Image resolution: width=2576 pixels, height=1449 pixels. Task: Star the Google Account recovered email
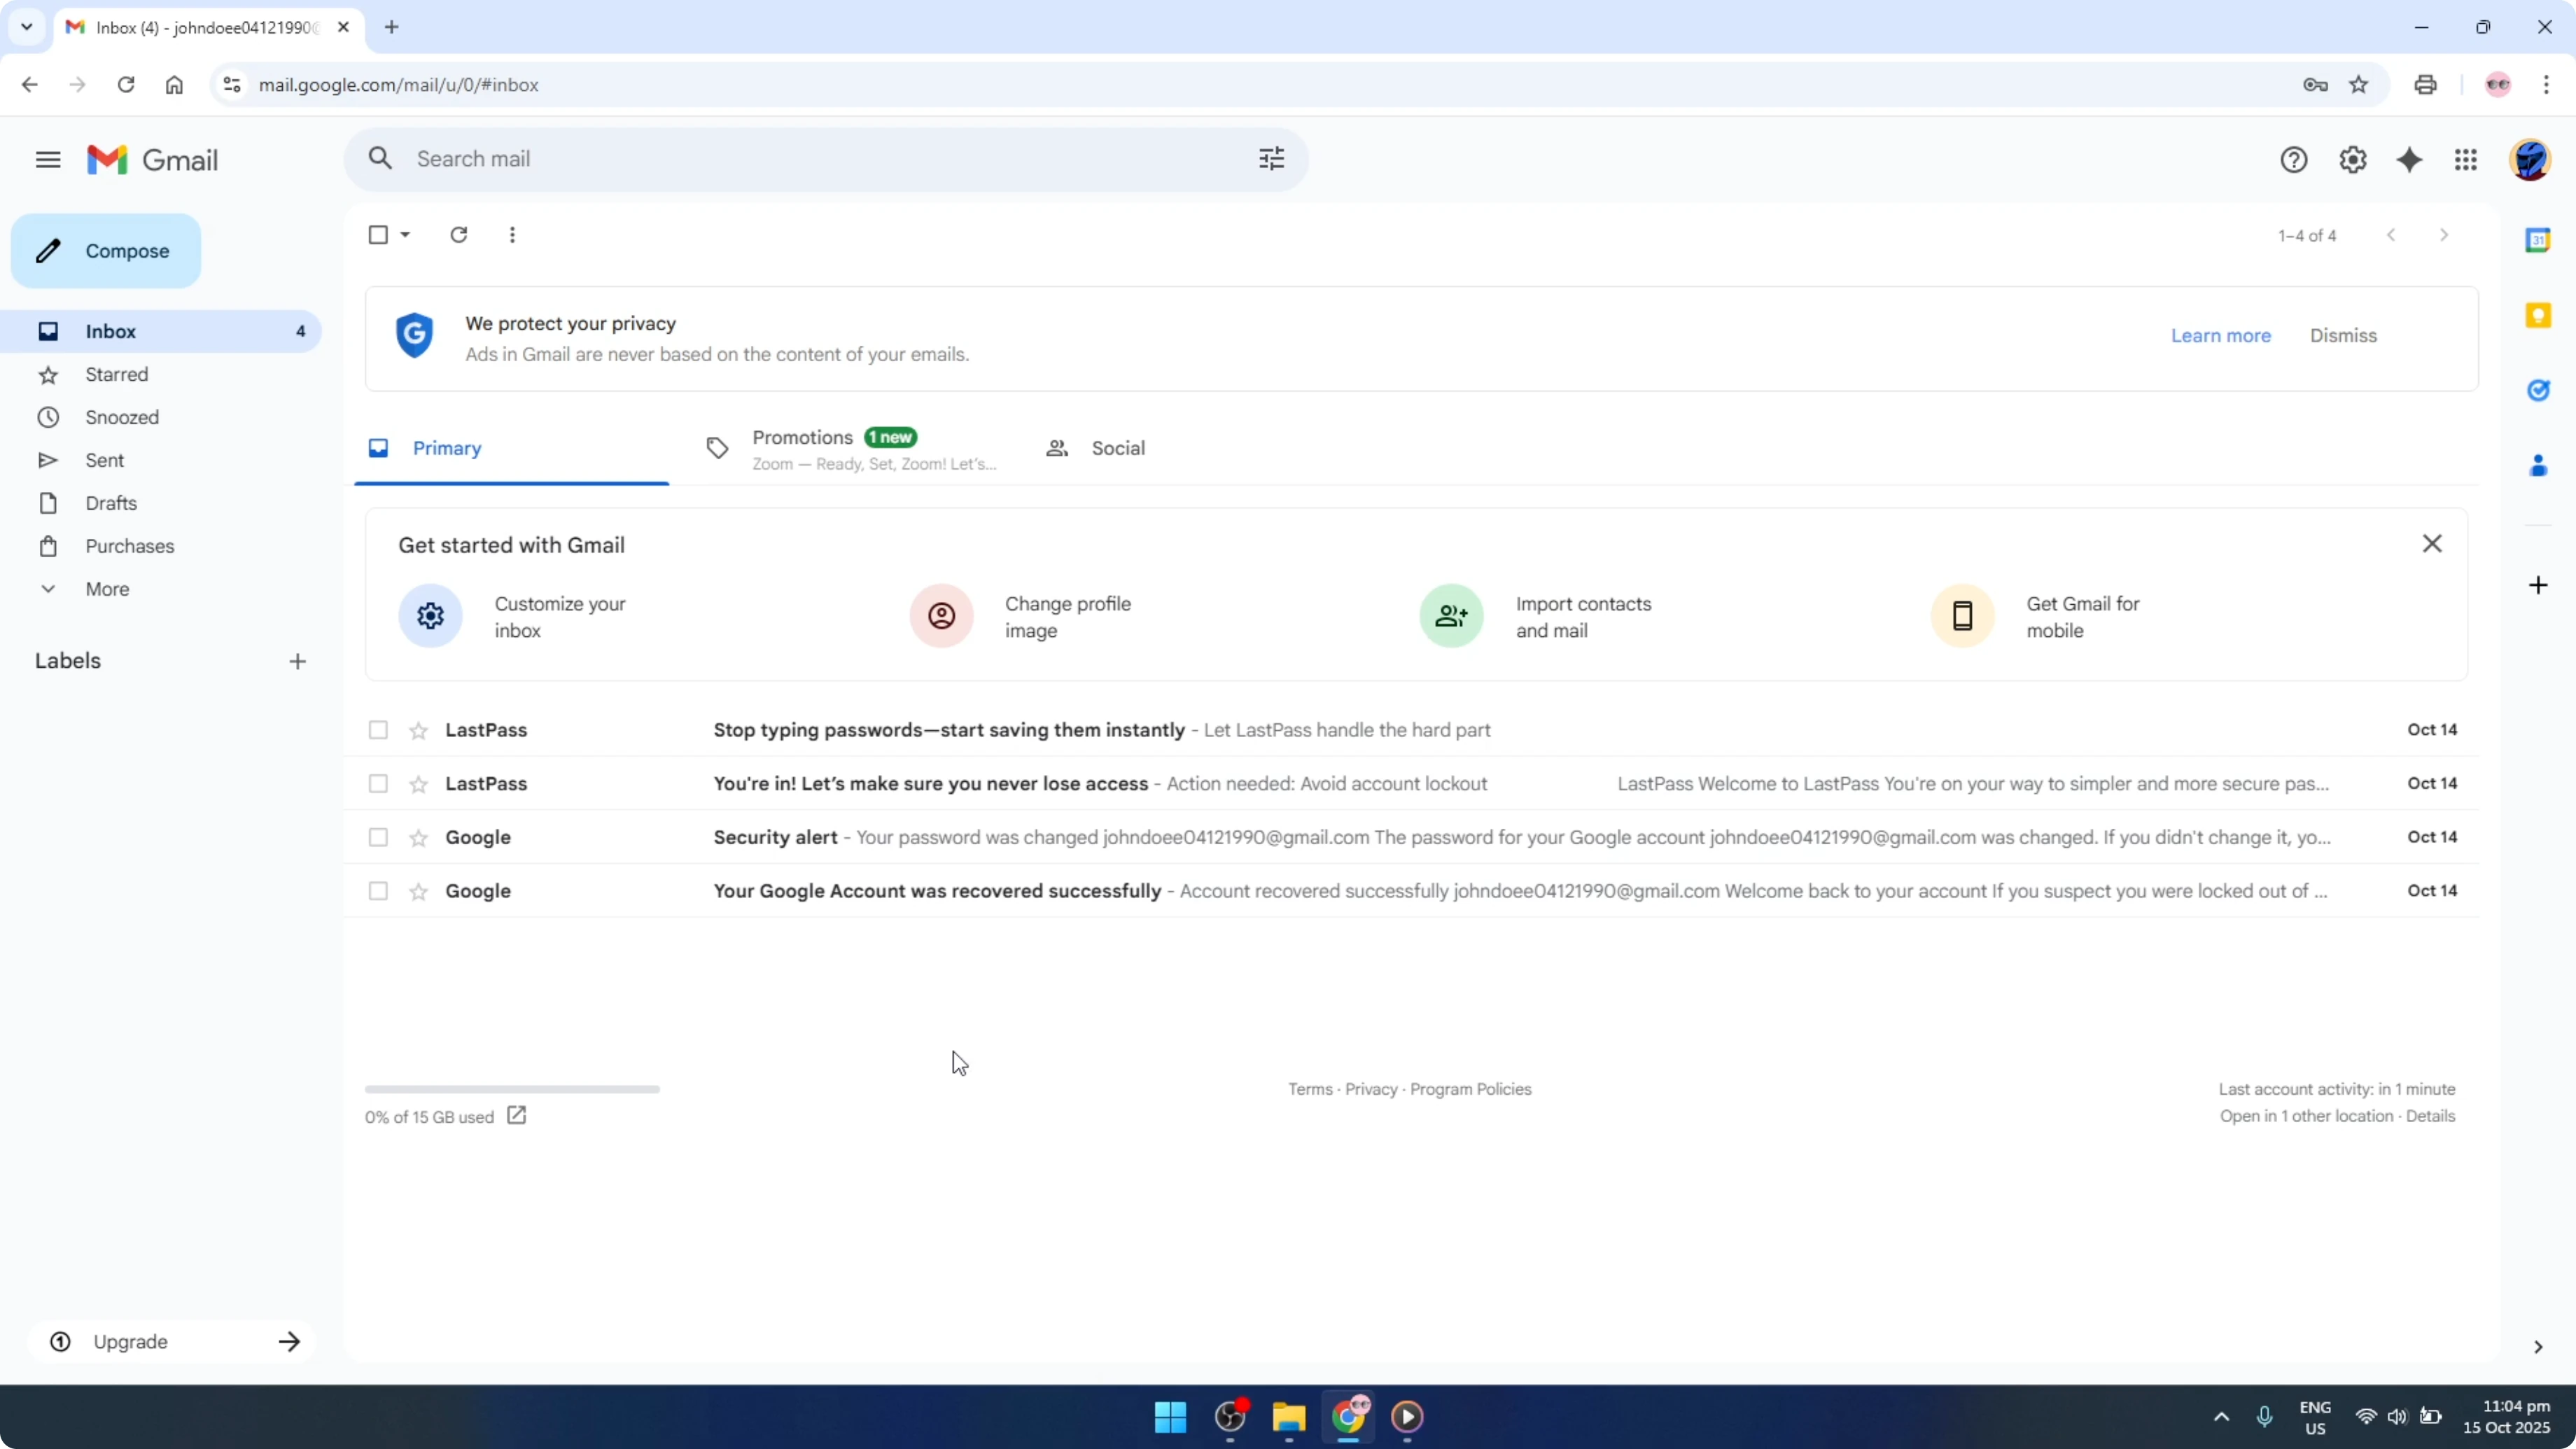[418, 891]
